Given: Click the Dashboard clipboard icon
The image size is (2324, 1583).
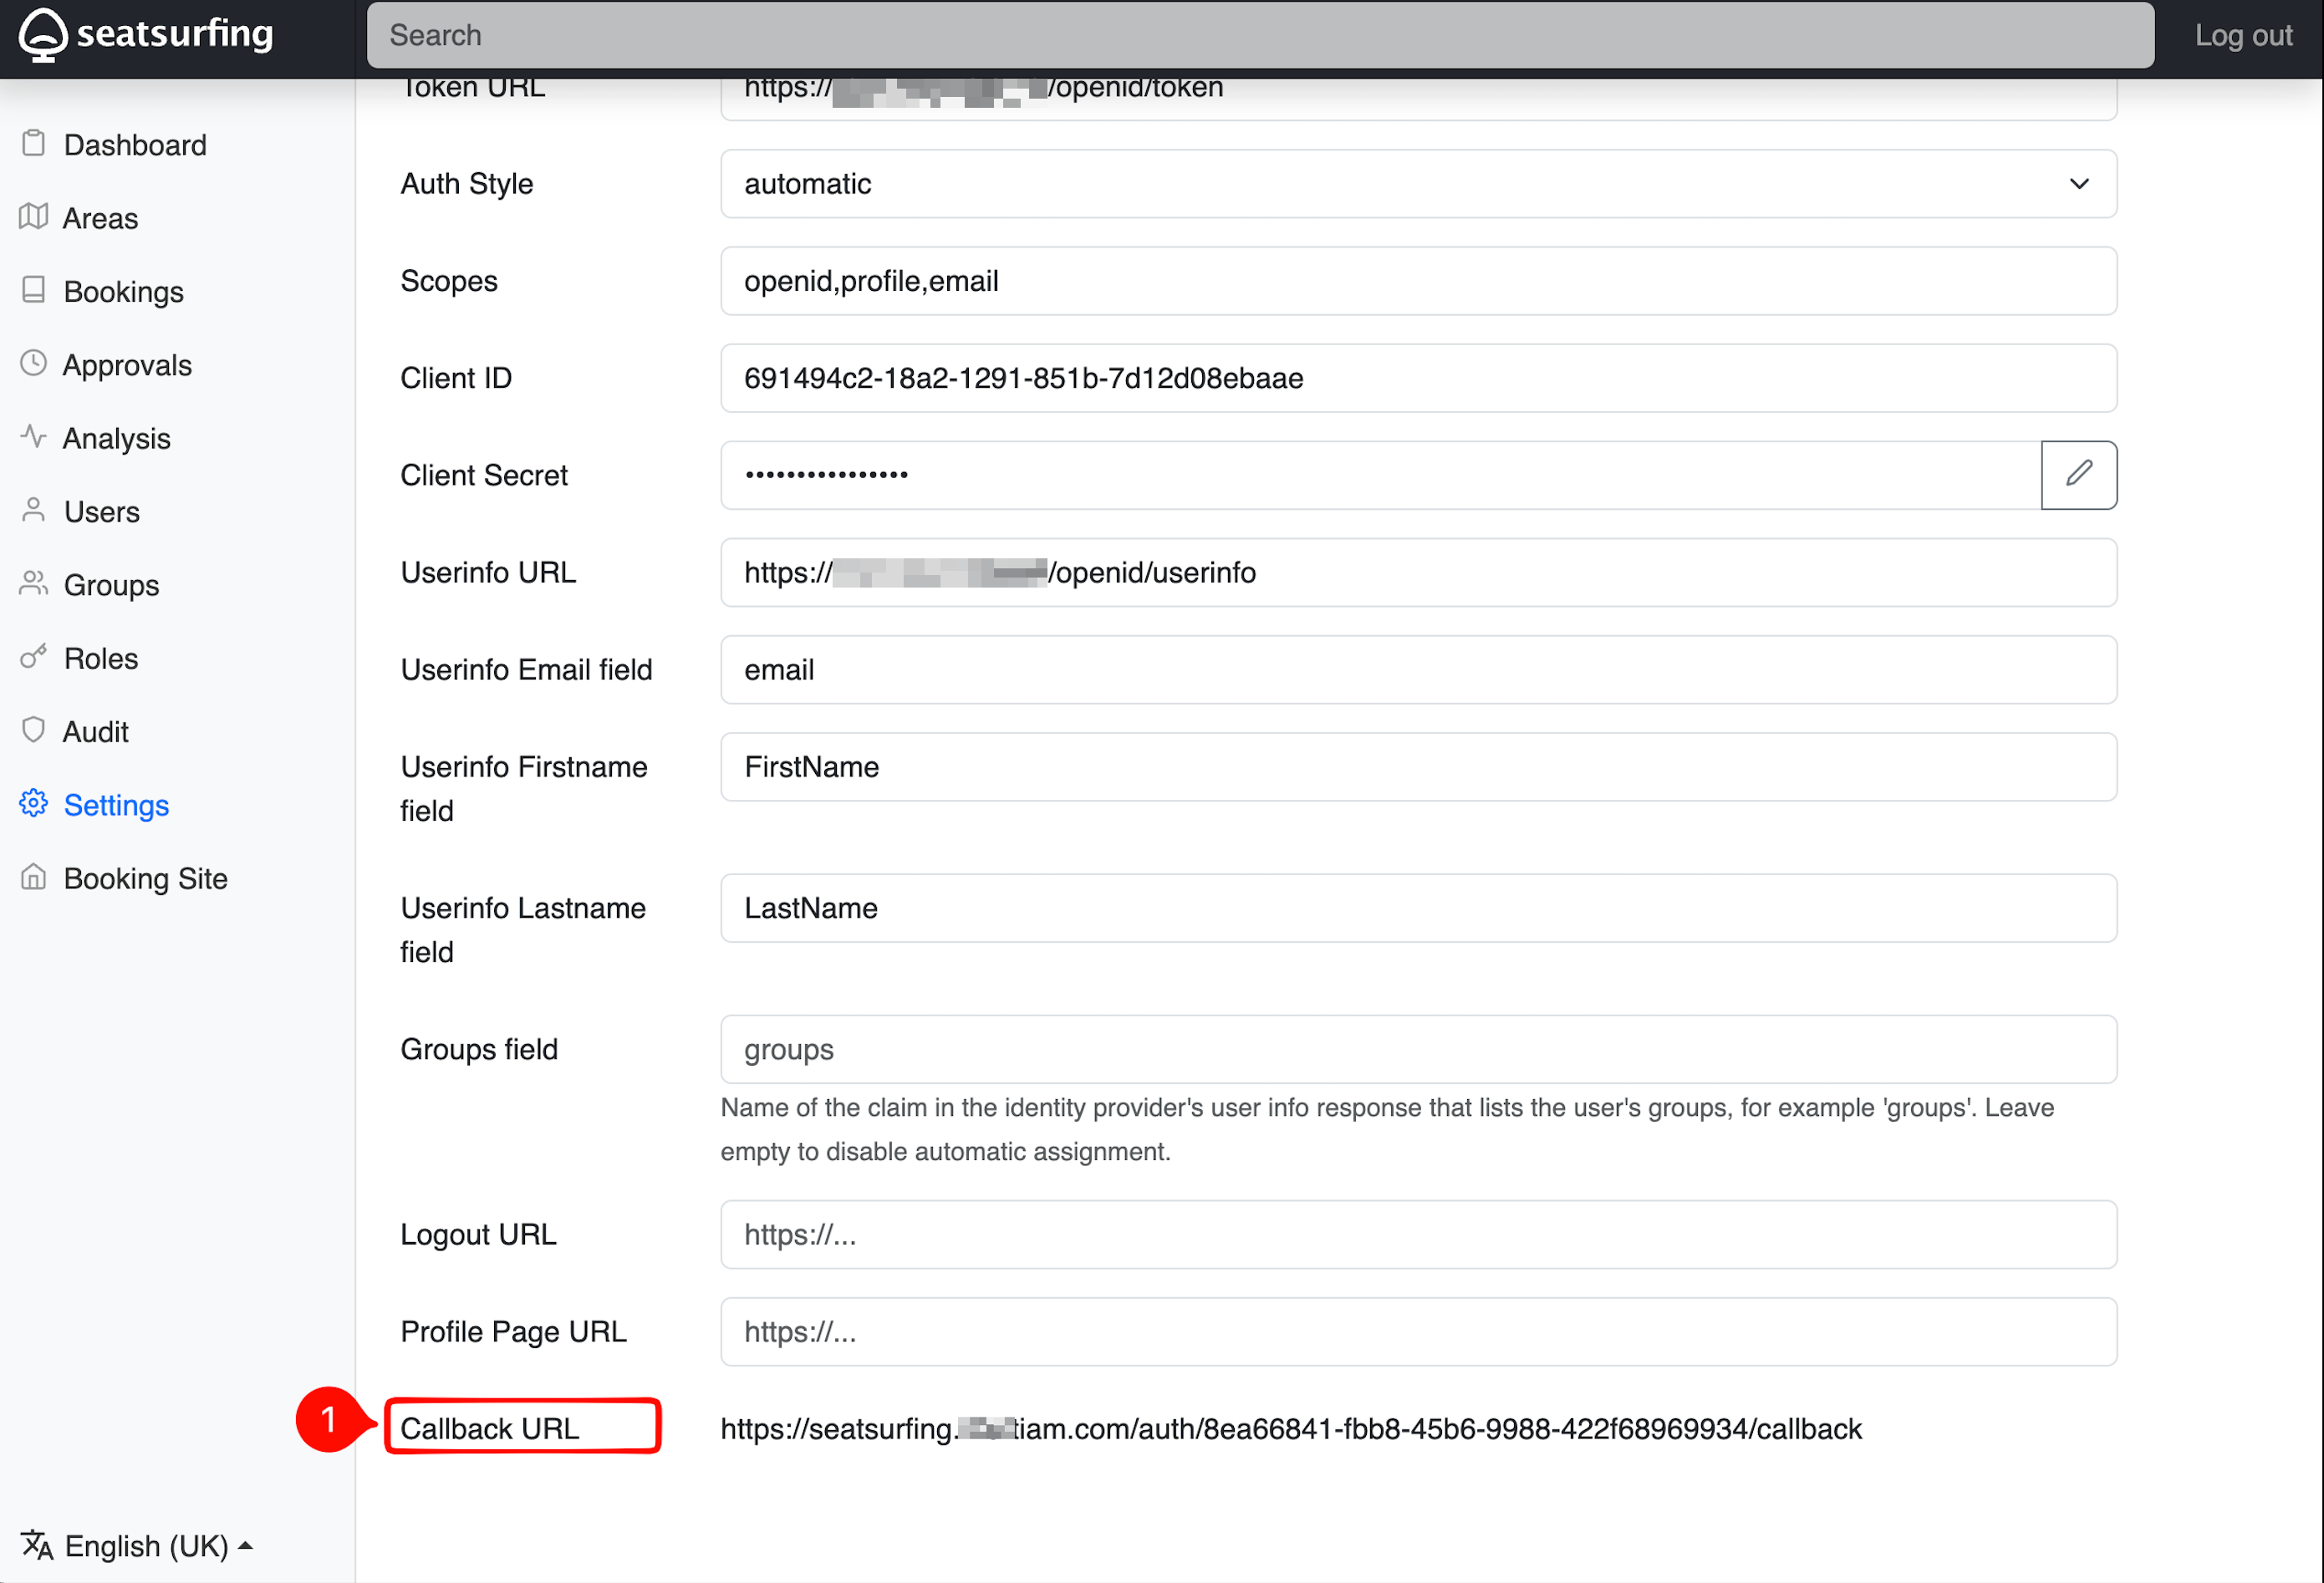Looking at the screenshot, I should 34,144.
